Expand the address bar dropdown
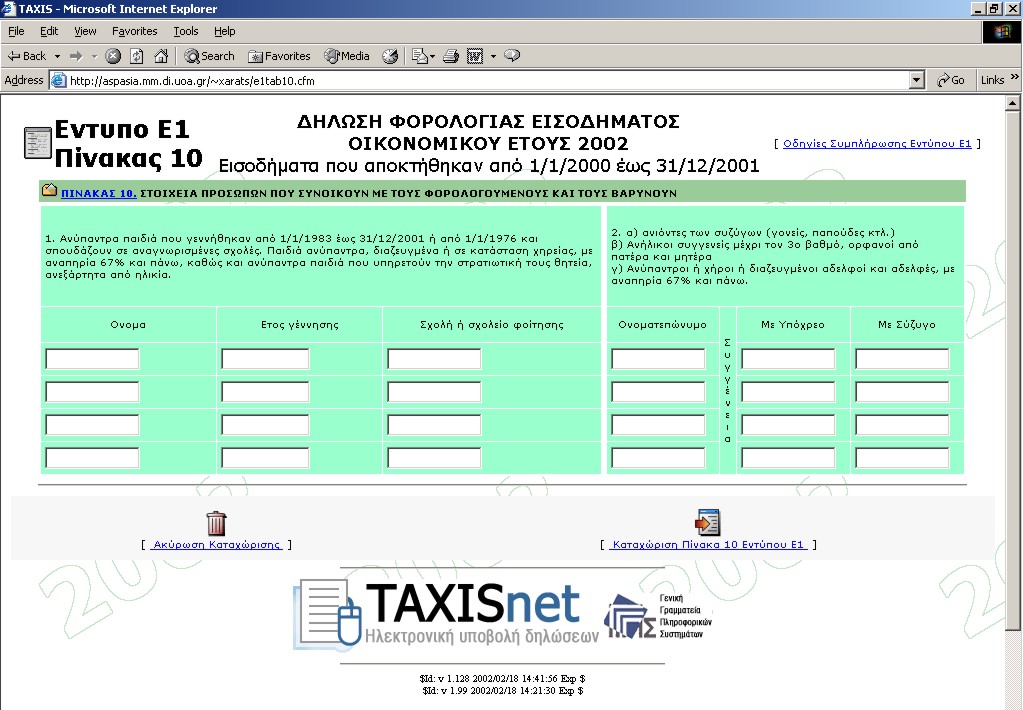 click(917, 81)
